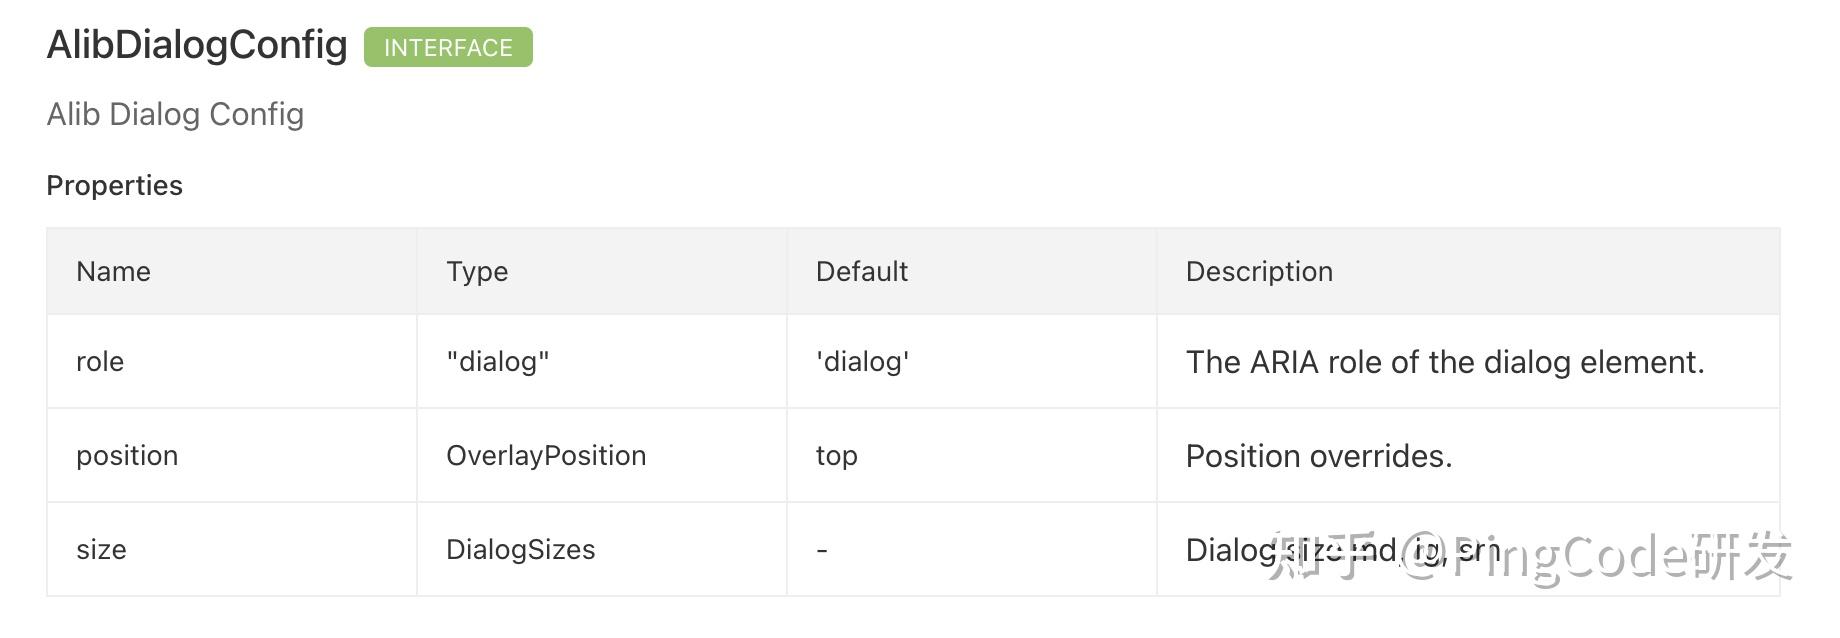
Task: Click the "dialog" type value
Action: coord(498,361)
